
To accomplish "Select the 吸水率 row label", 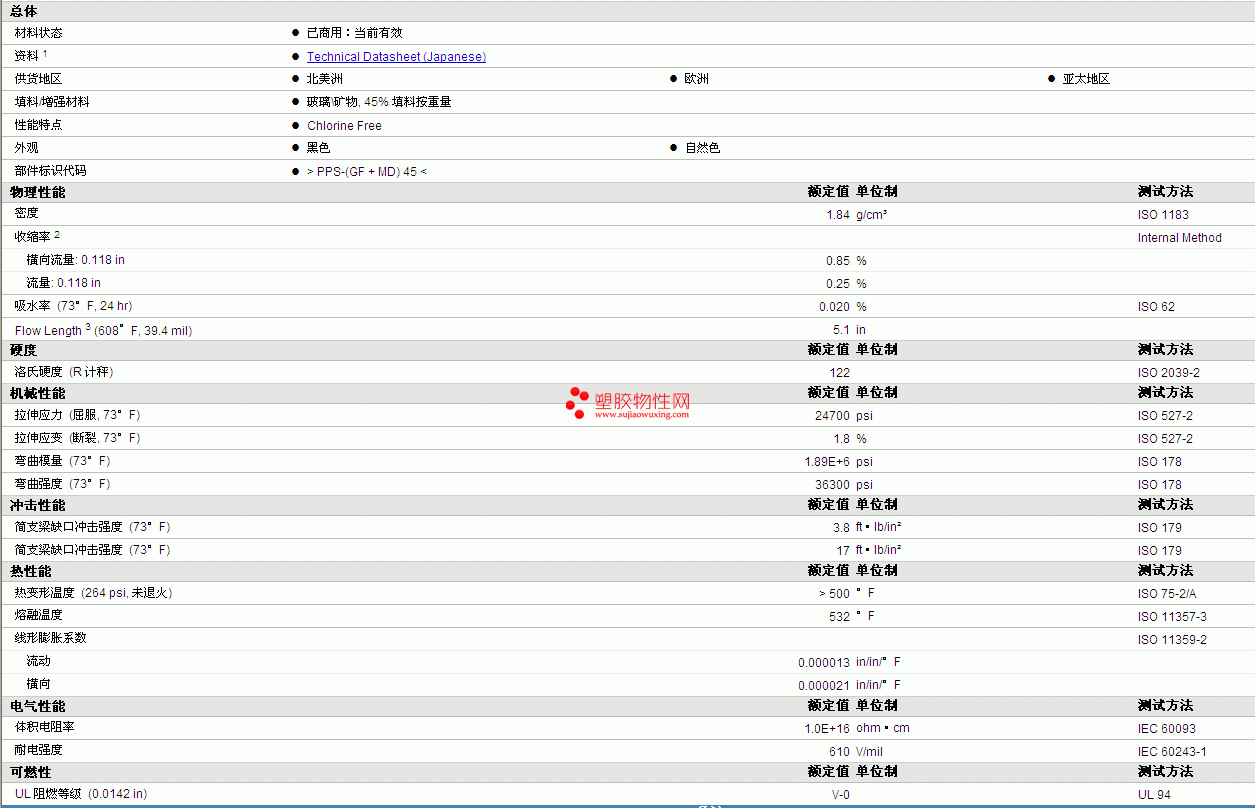I will (73, 306).
